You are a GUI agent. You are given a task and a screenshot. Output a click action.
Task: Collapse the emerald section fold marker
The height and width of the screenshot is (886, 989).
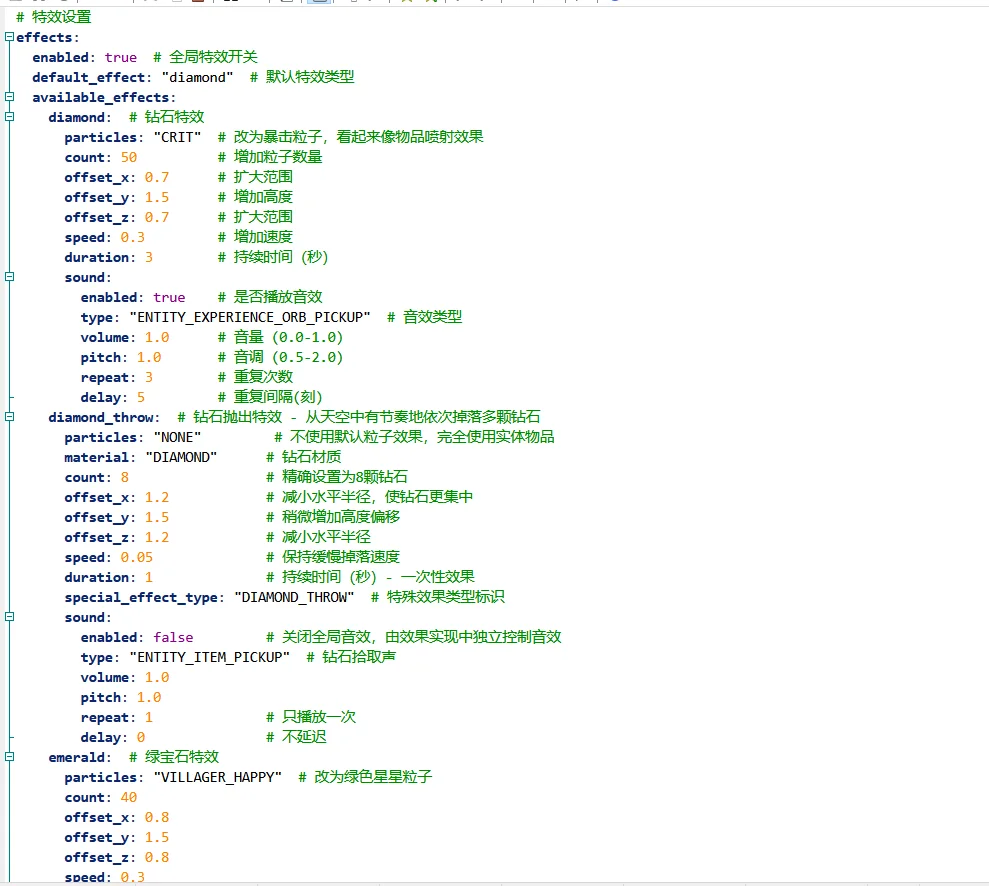click(x=9, y=757)
